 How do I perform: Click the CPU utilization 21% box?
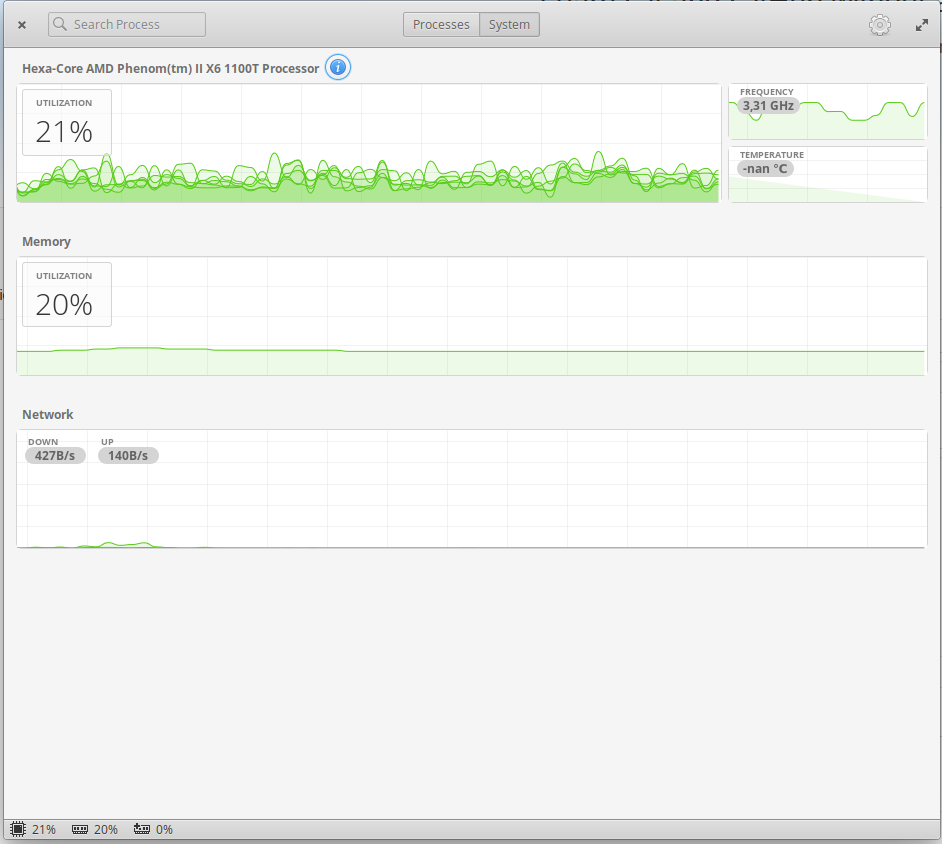[67, 123]
